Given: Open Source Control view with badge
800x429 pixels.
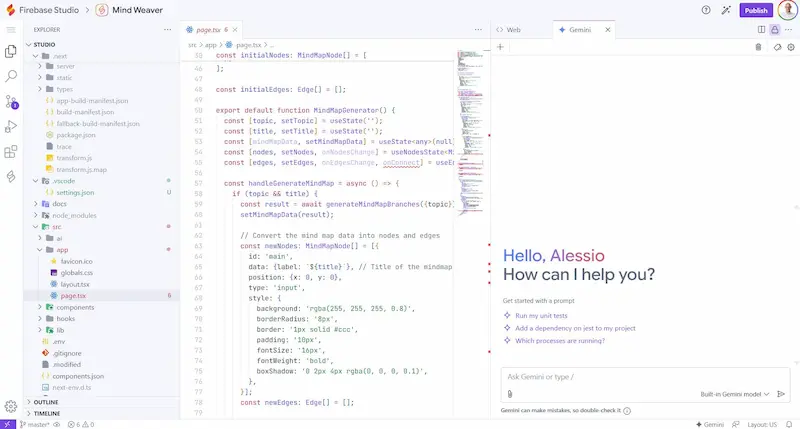Looking at the screenshot, I should click(x=11, y=102).
